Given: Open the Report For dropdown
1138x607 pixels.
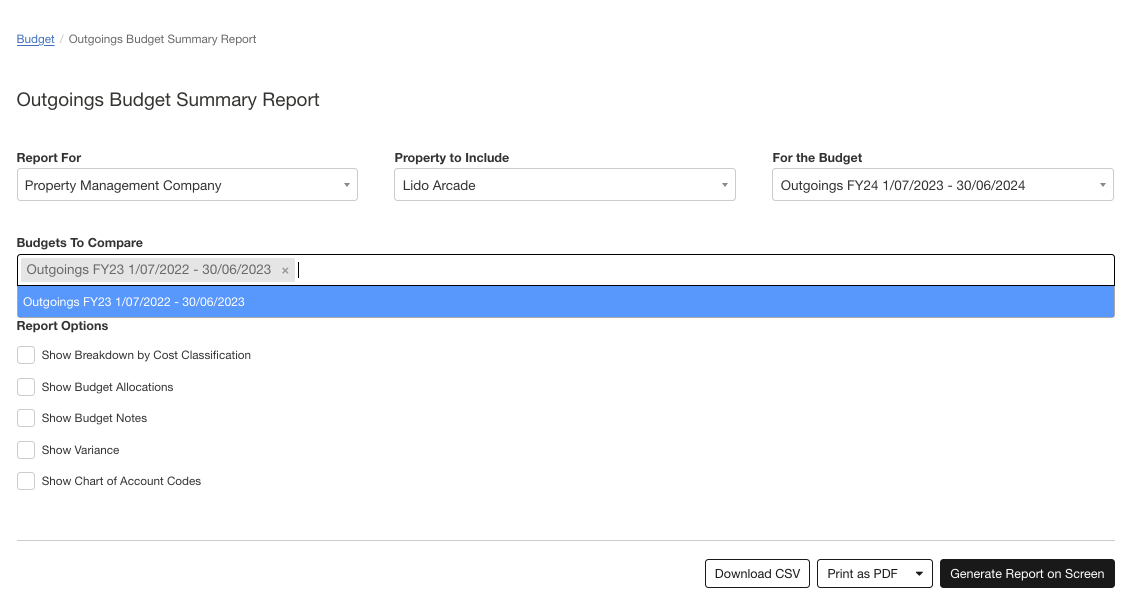Looking at the screenshot, I should 187,185.
